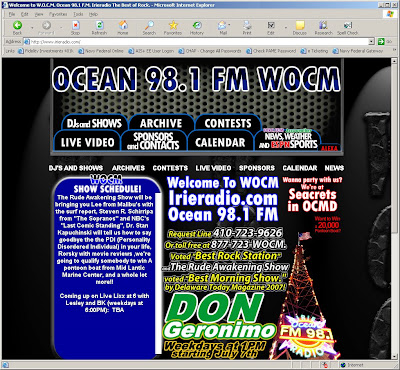The width and height of the screenshot is (400, 370).
Task: Stop loading with the Stop button
Action: point(75,27)
